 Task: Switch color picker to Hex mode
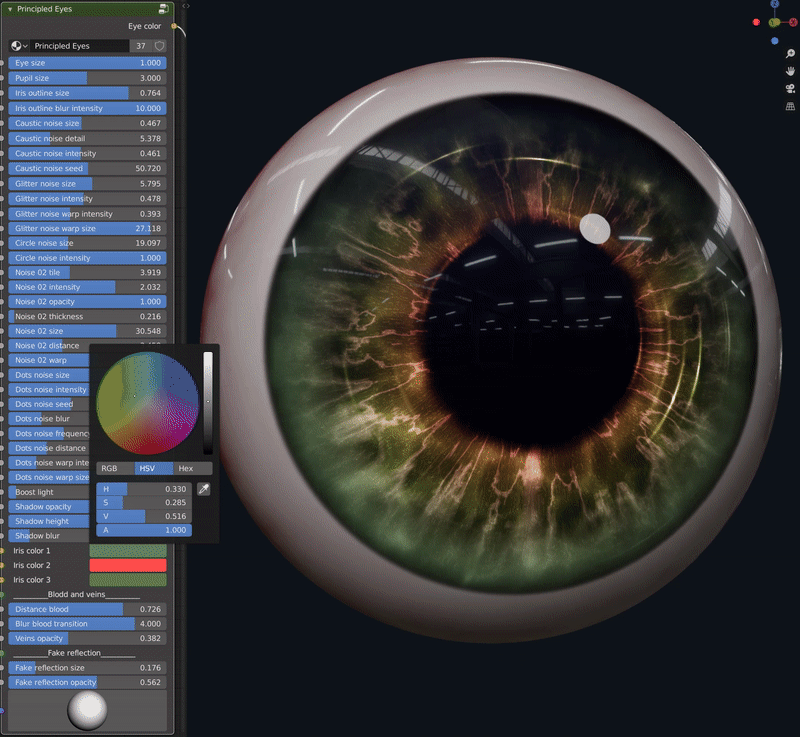[x=193, y=468]
